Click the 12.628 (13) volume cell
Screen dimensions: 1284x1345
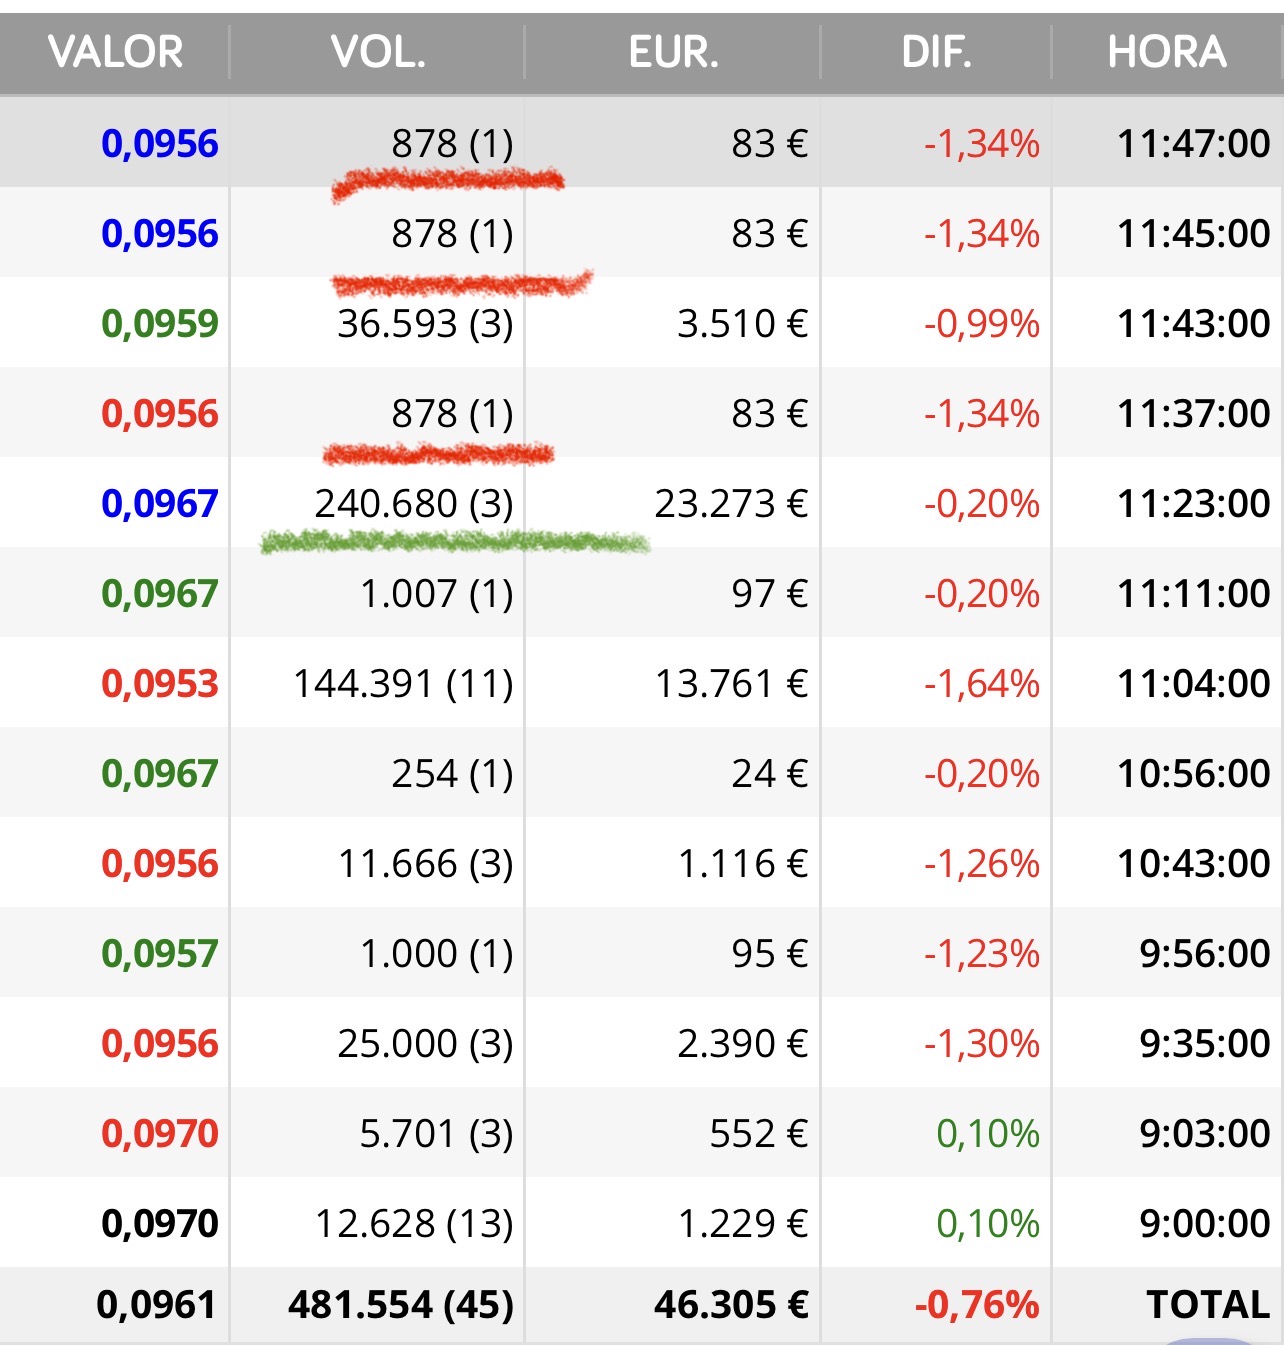414,1224
